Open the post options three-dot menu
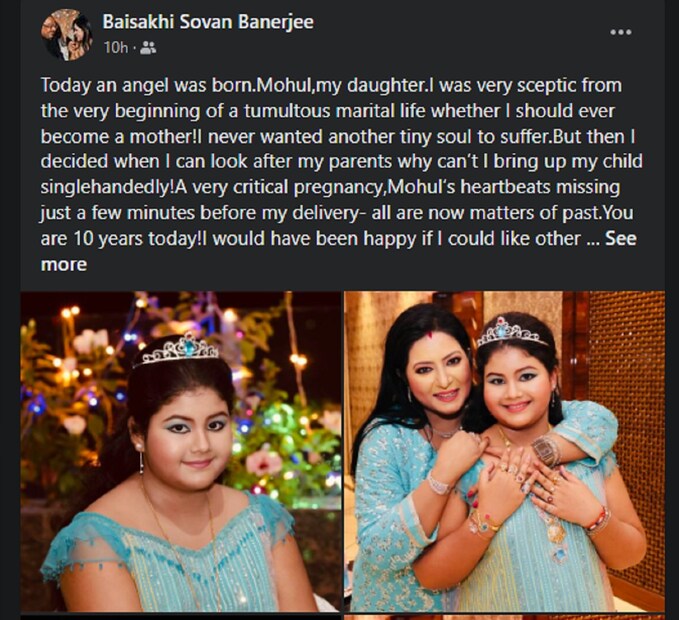Screen dimensions: 679x620 coord(621,32)
